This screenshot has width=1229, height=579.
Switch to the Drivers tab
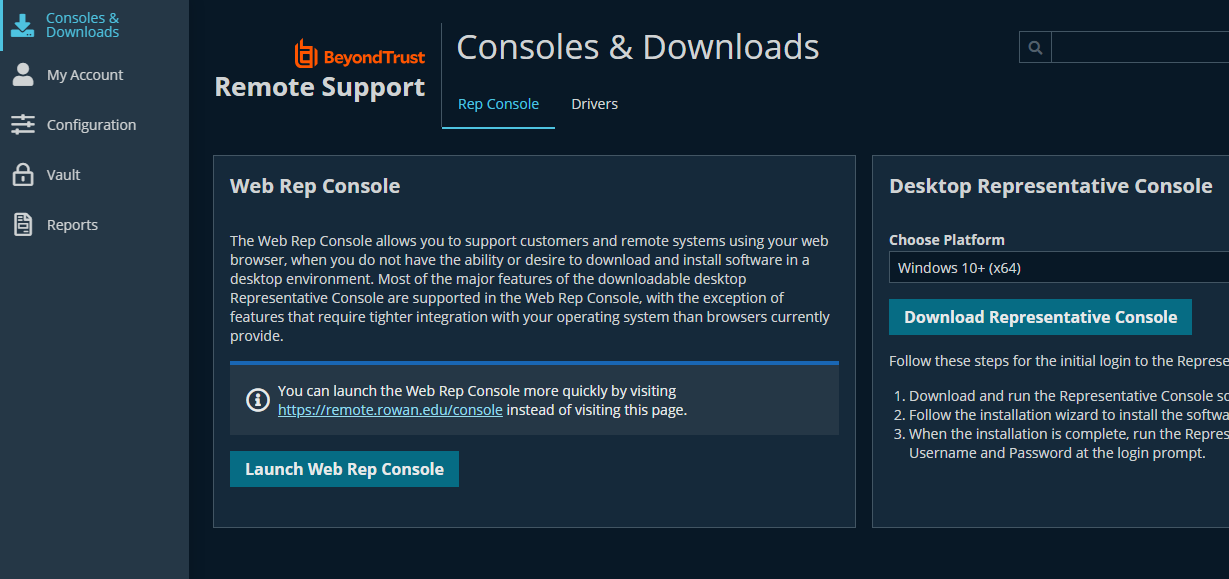coord(594,104)
